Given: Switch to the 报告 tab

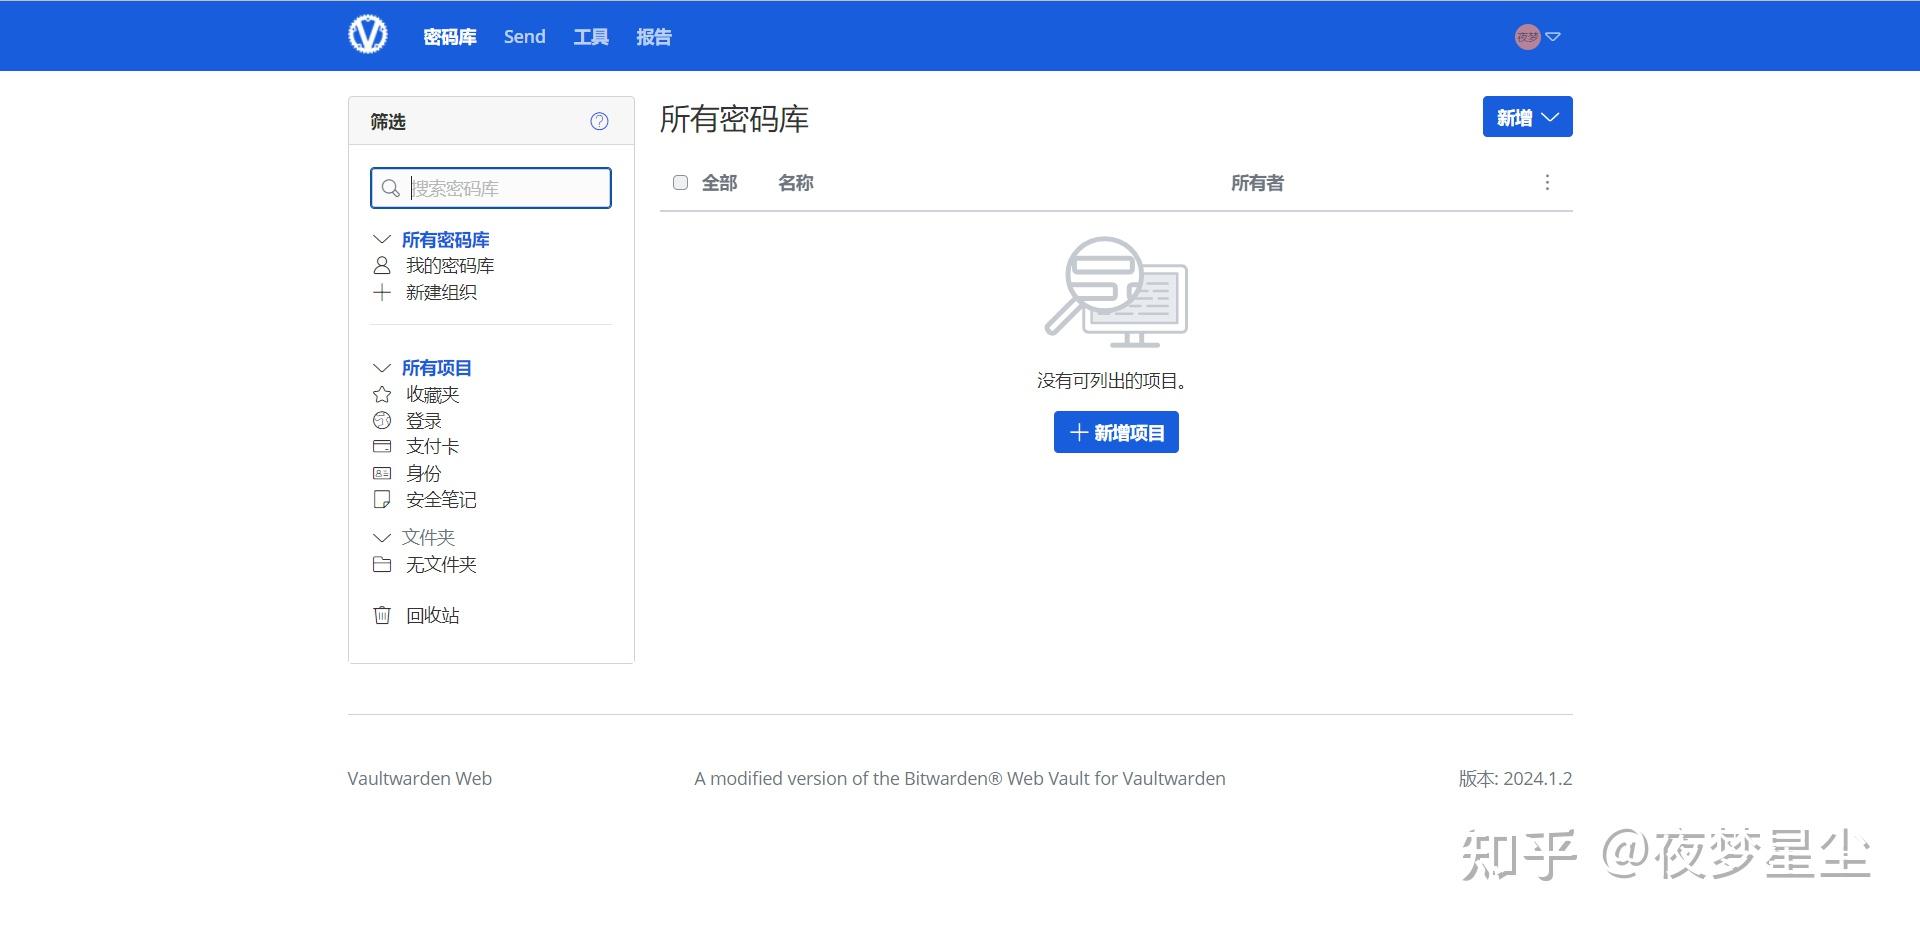Looking at the screenshot, I should coord(654,37).
